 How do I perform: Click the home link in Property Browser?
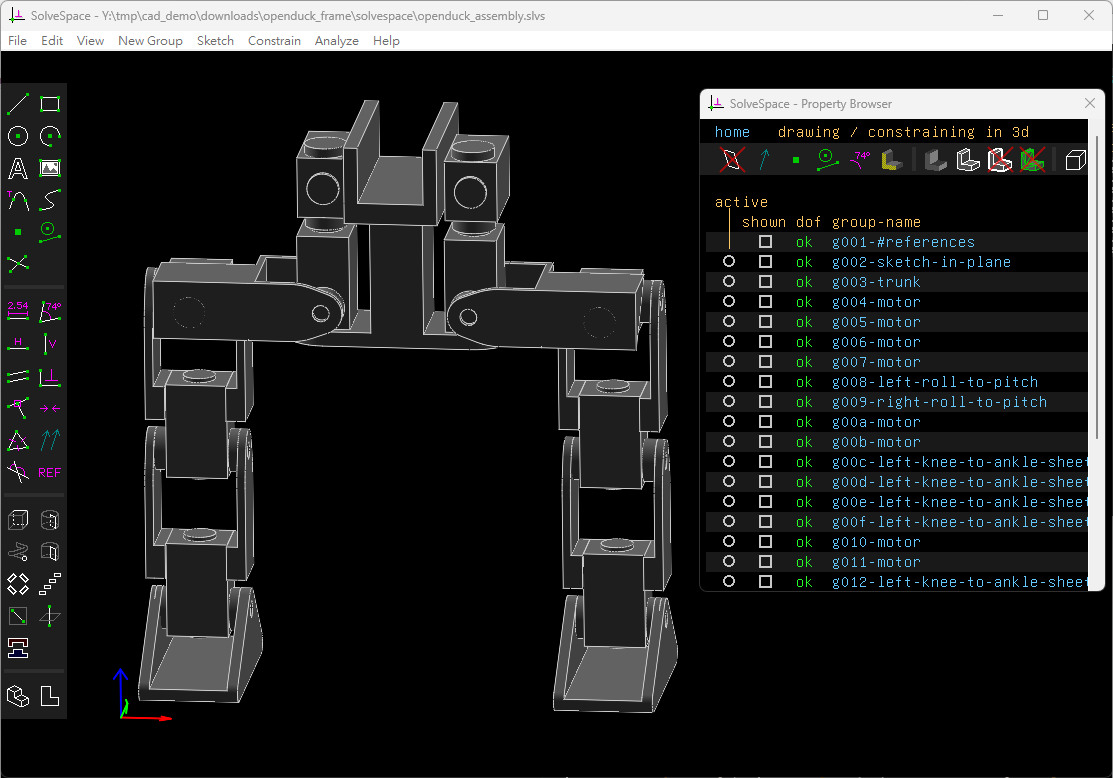point(732,132)
